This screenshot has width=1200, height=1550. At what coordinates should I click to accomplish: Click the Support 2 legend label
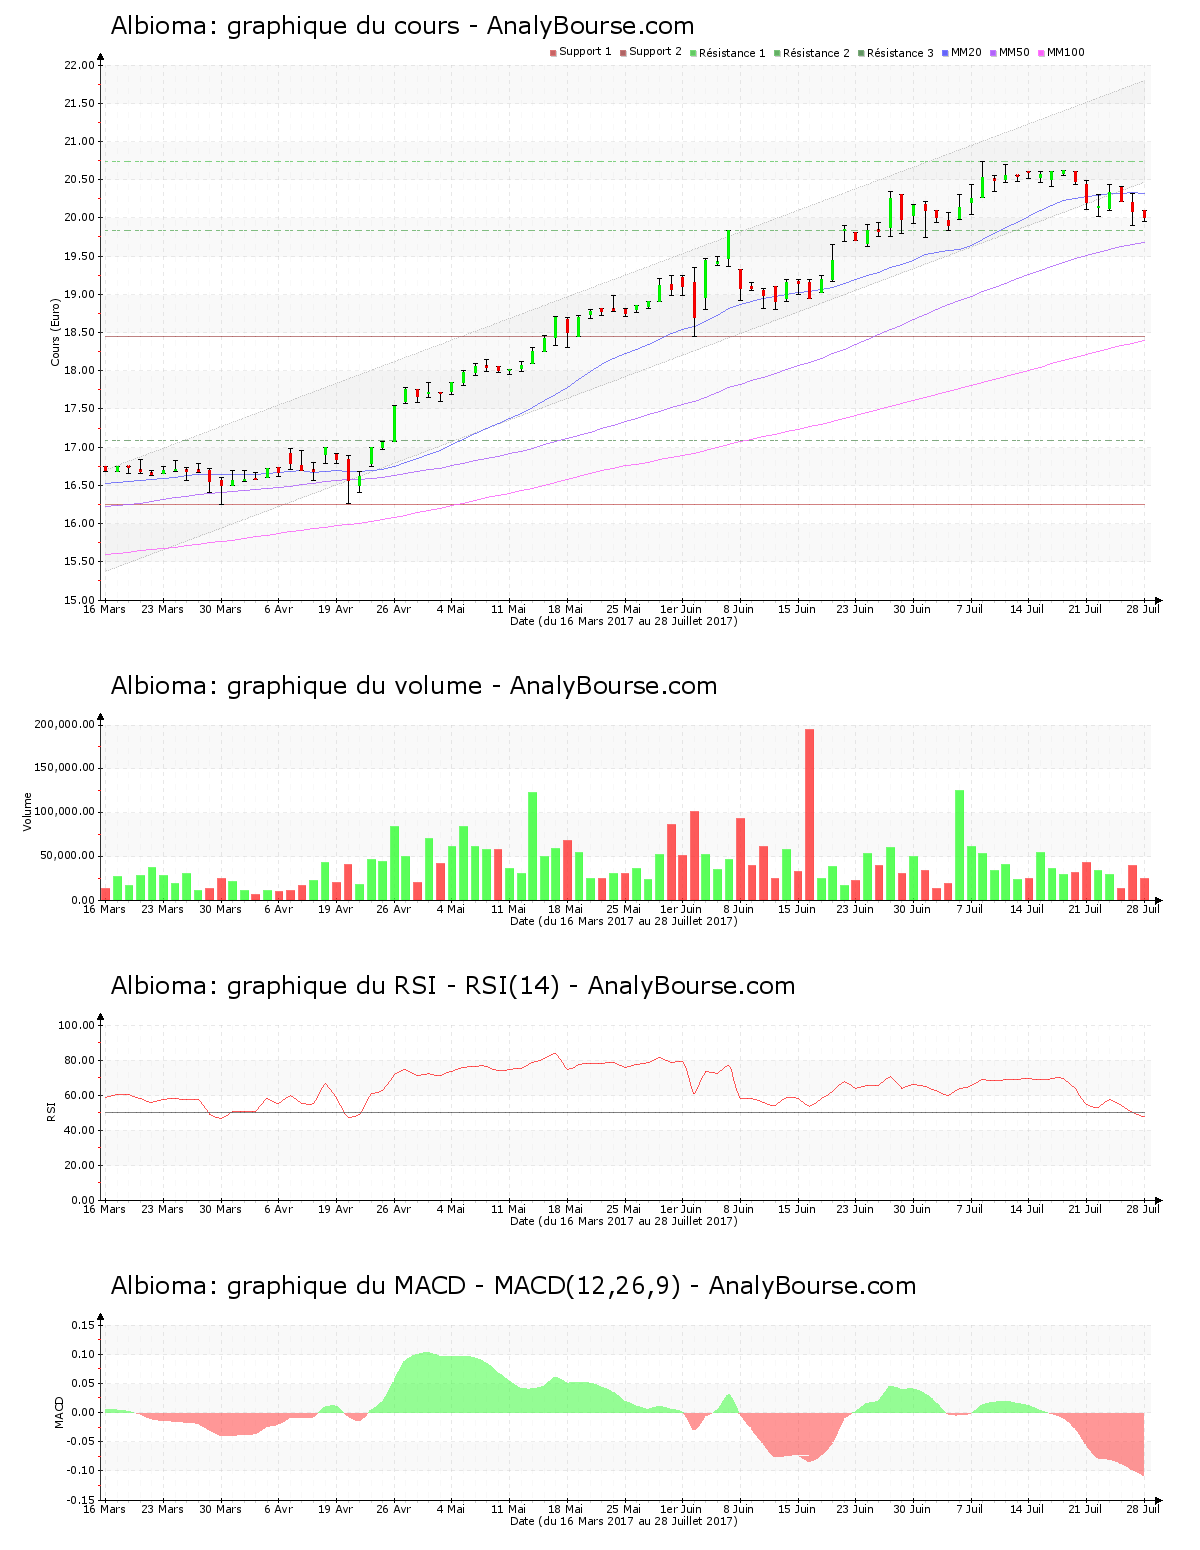(x=655, y=52)
